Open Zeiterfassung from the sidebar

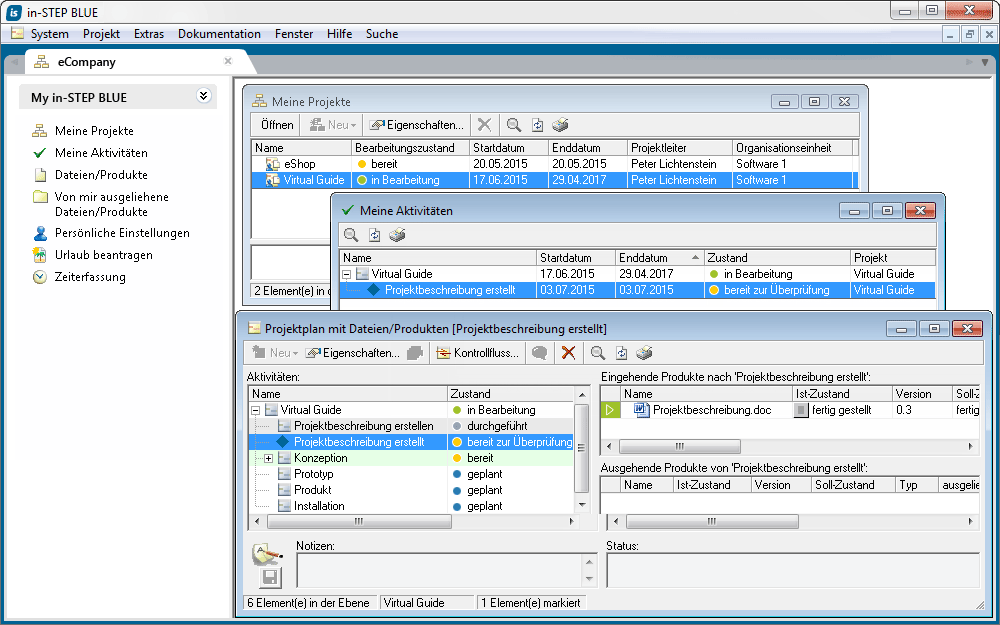[89, 277]
